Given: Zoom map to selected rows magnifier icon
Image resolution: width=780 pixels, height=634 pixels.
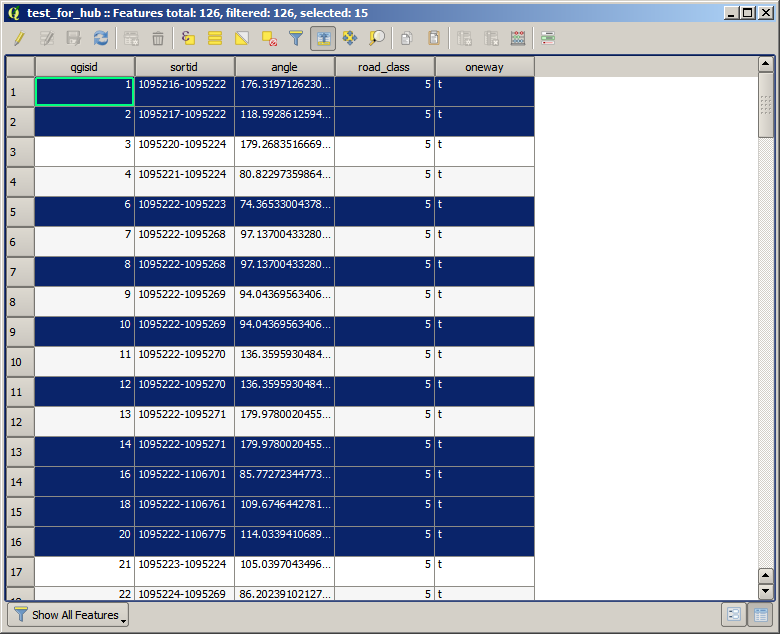Looking at the screenshot, I should click(x=377, y=38).
